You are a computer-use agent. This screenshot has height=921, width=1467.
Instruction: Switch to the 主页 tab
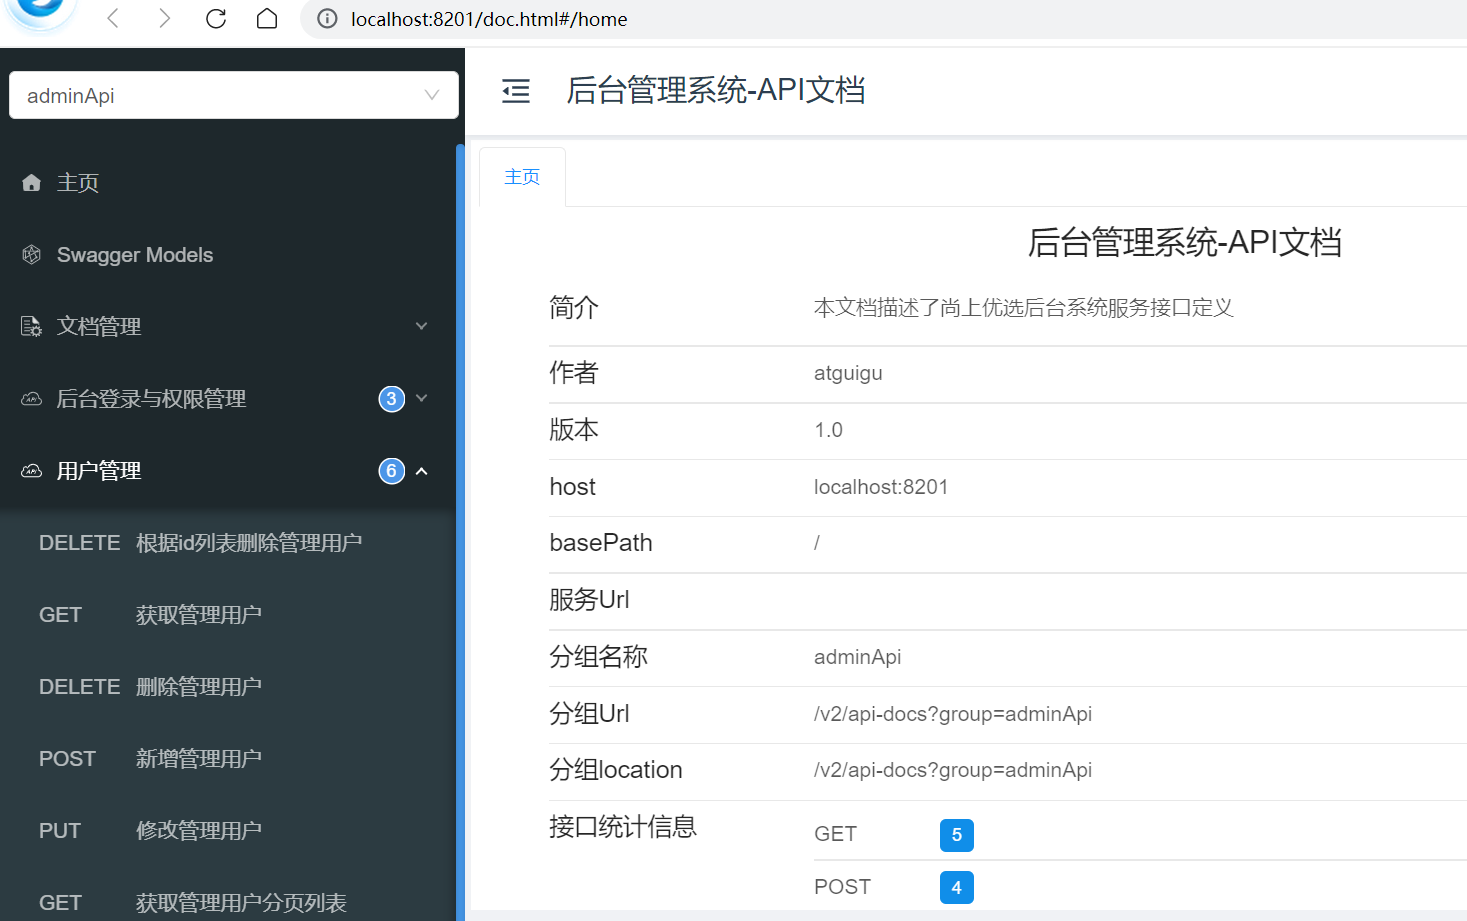click(522, 177)
